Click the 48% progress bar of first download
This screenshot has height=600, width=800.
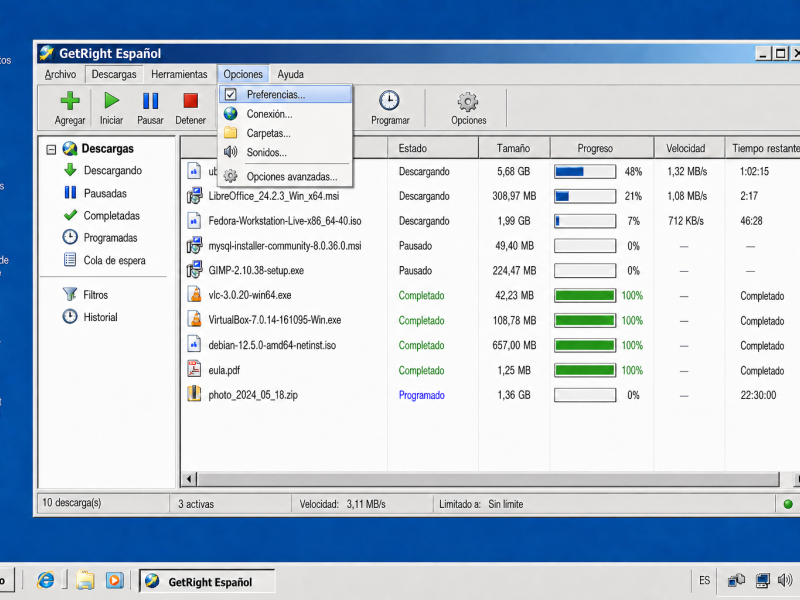(585, 171)
